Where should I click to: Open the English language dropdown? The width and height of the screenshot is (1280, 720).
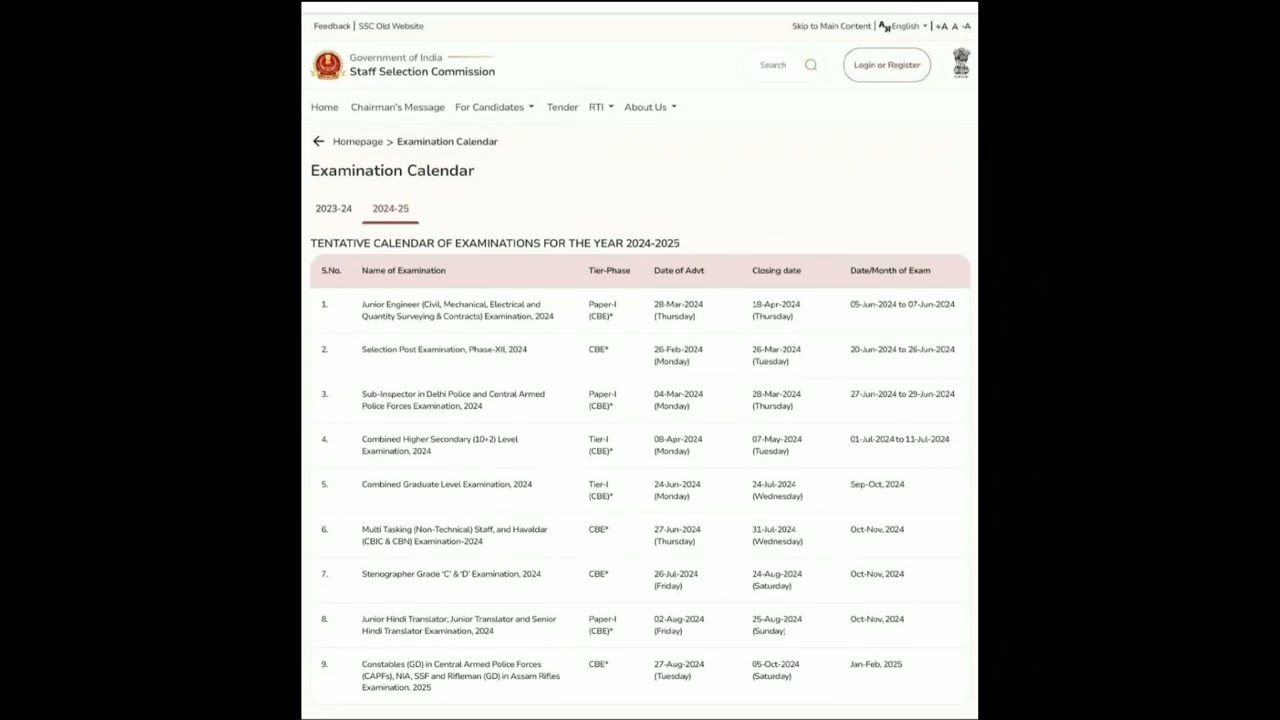click(x=909, y=26)
